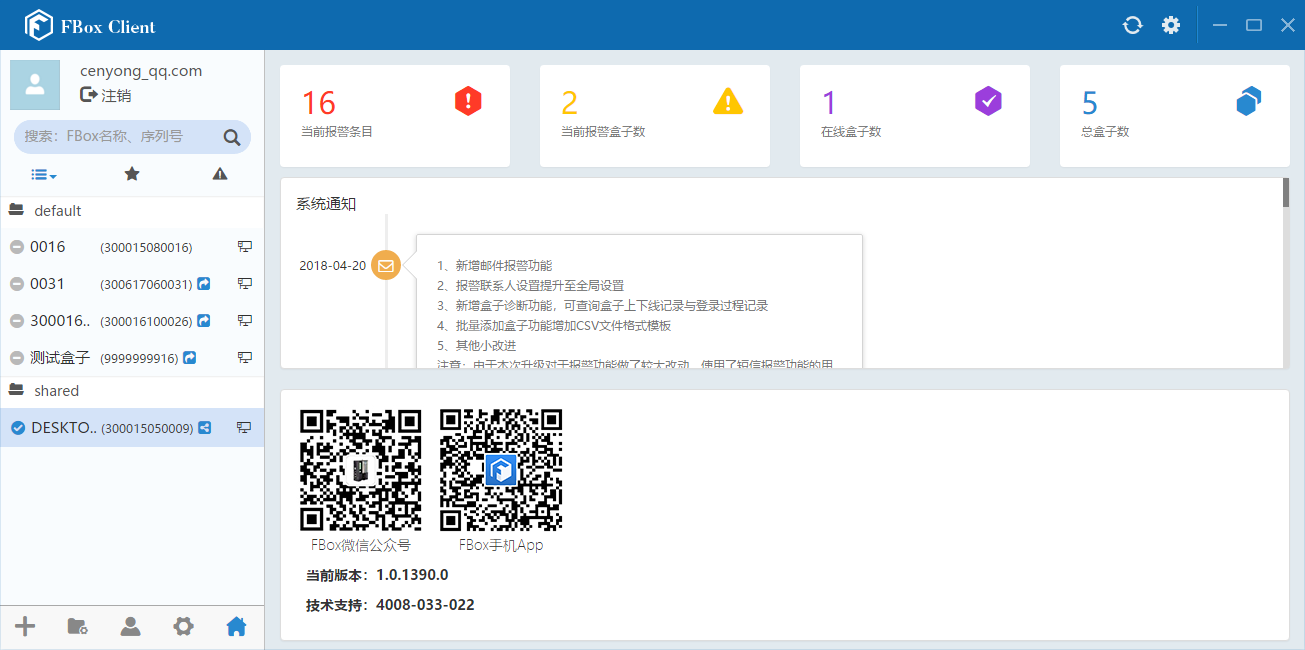
Task: Click the 系统通知 heading
Action: [x=326, y=204]
